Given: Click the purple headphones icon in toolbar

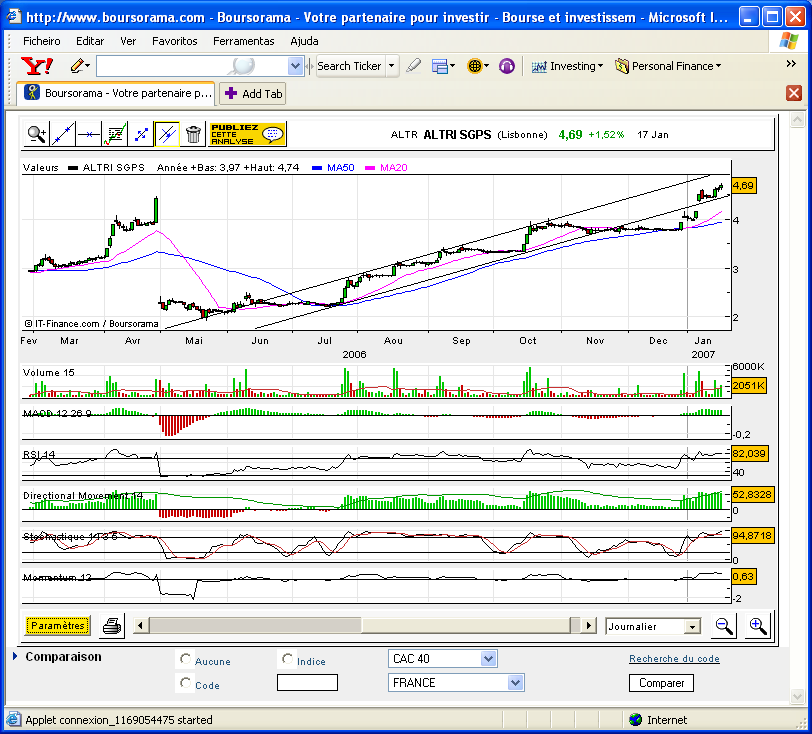Looking at the screenshot, I should 506,66.
